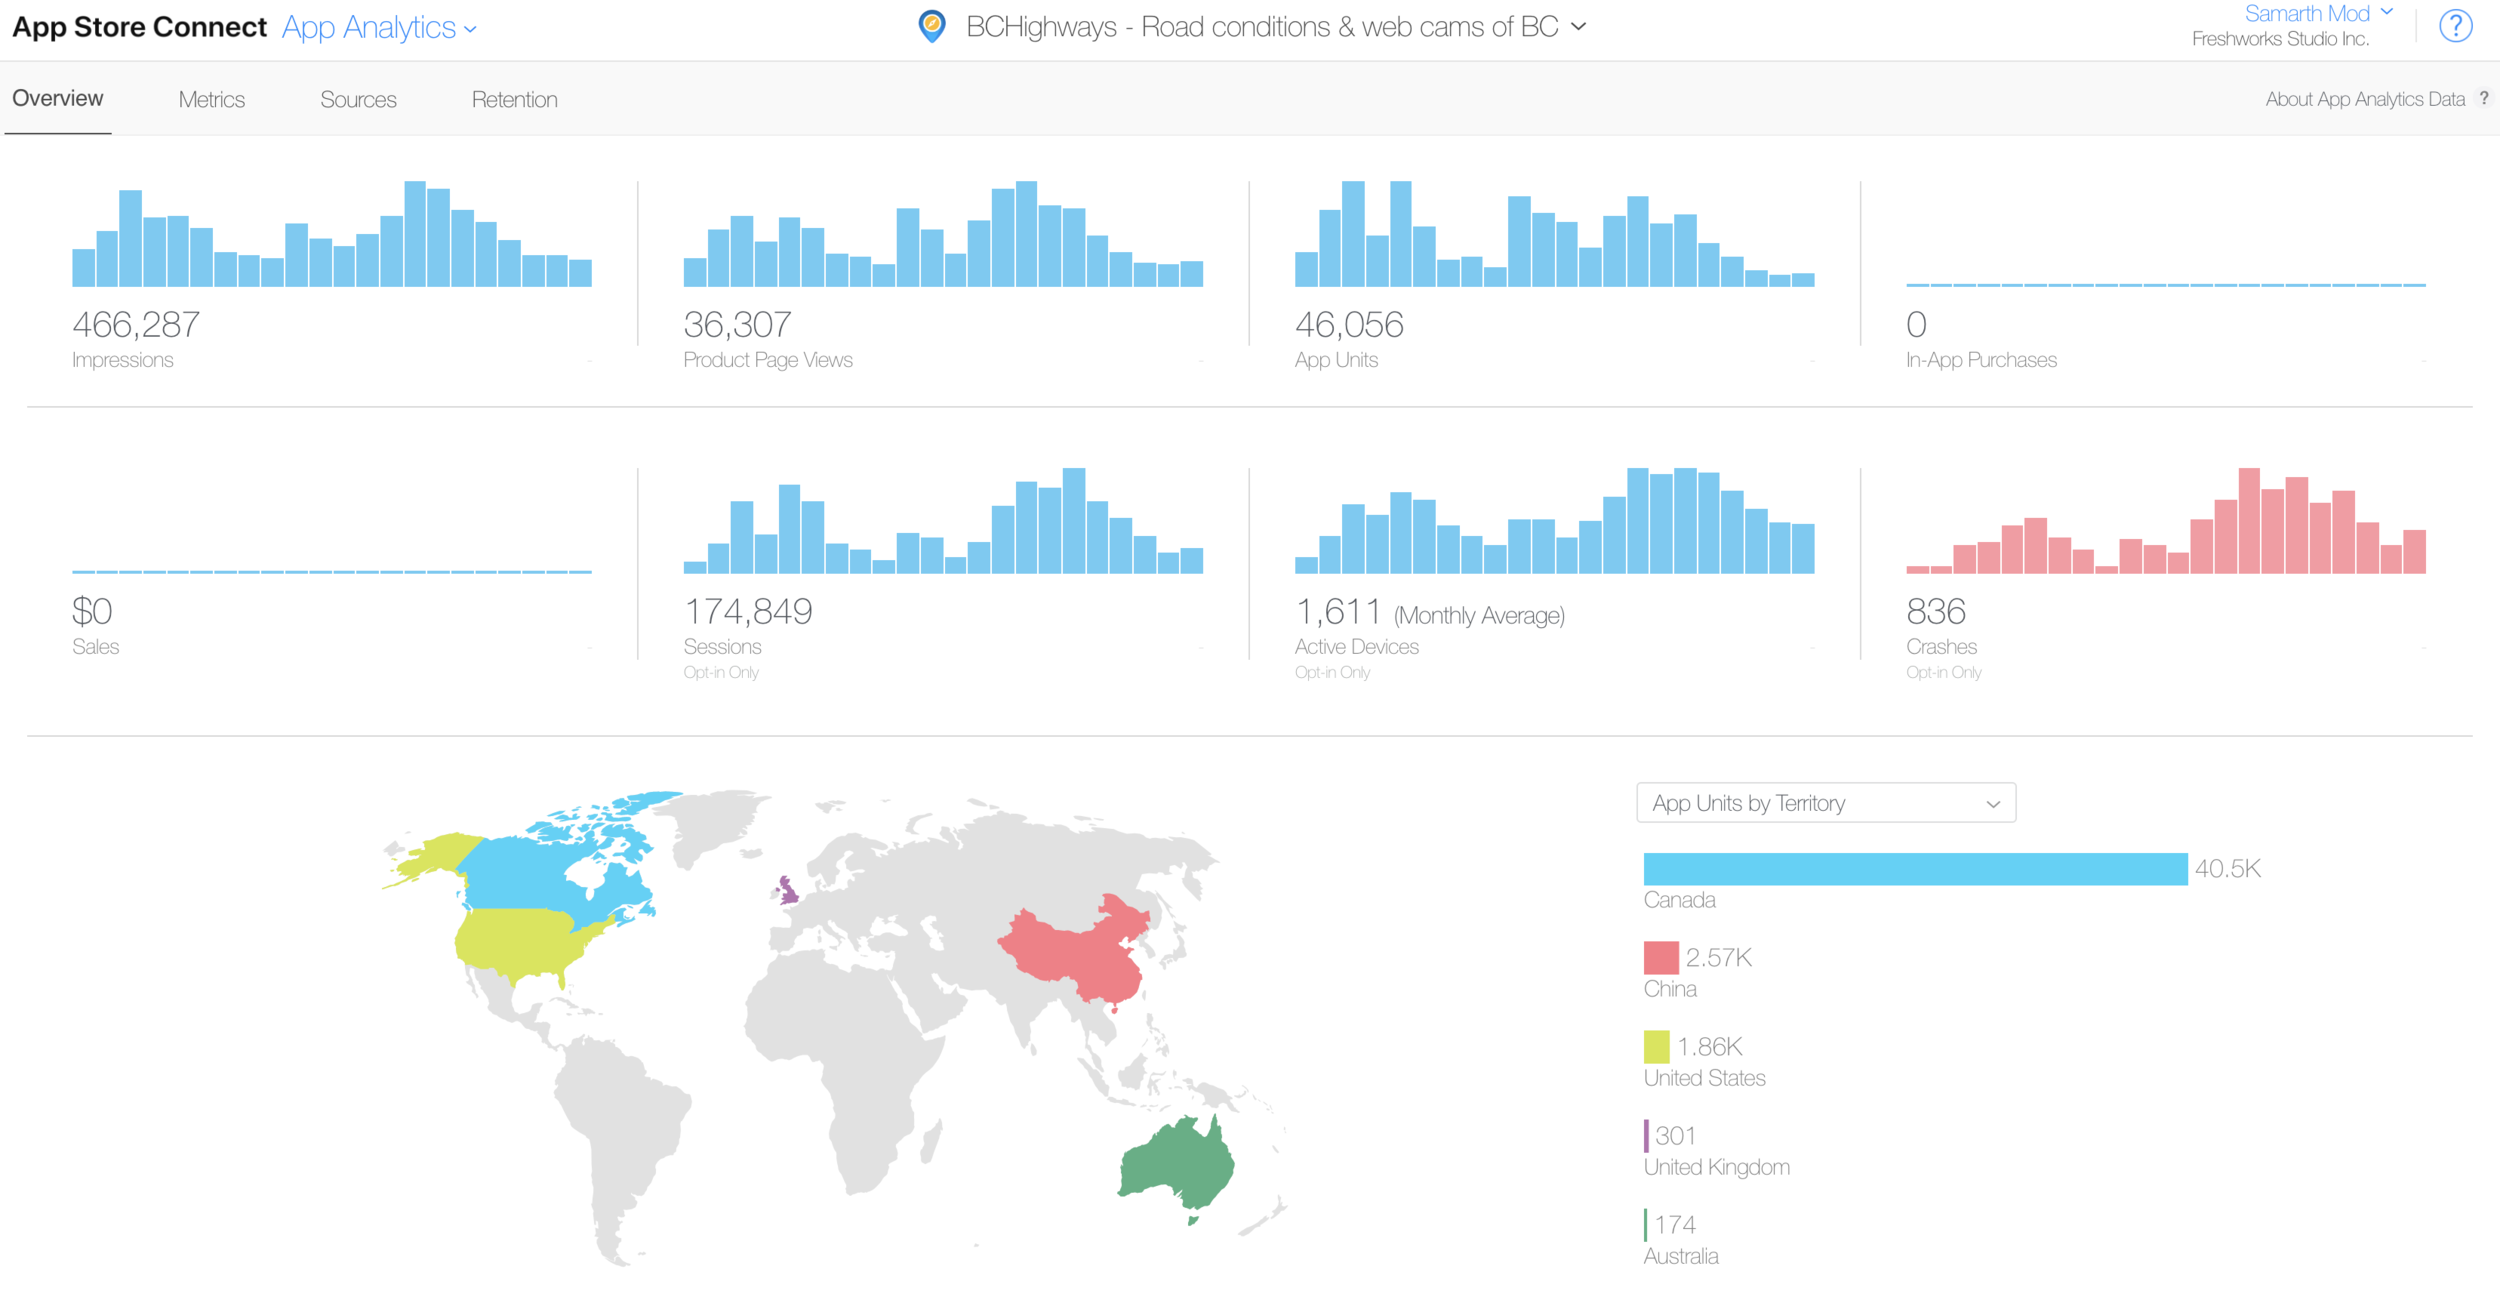Image resolution: width=2500 pixels, height=1309 pixels.
Task: Switch to the Overview tab
Action: 58,98
